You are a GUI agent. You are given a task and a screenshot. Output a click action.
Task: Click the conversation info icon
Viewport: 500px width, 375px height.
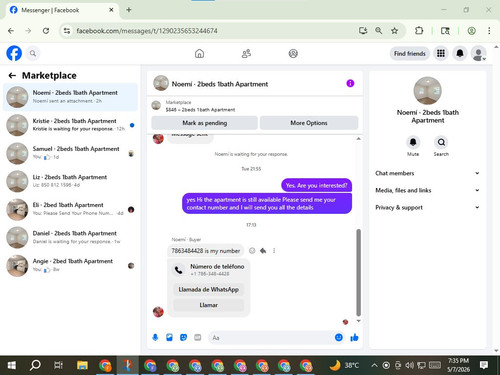350,83
